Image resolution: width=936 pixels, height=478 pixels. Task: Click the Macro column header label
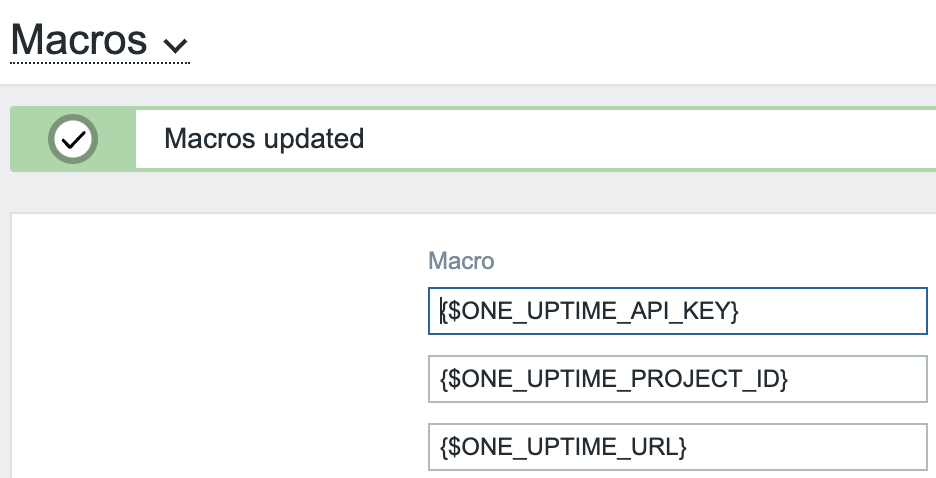coord(461,261)
